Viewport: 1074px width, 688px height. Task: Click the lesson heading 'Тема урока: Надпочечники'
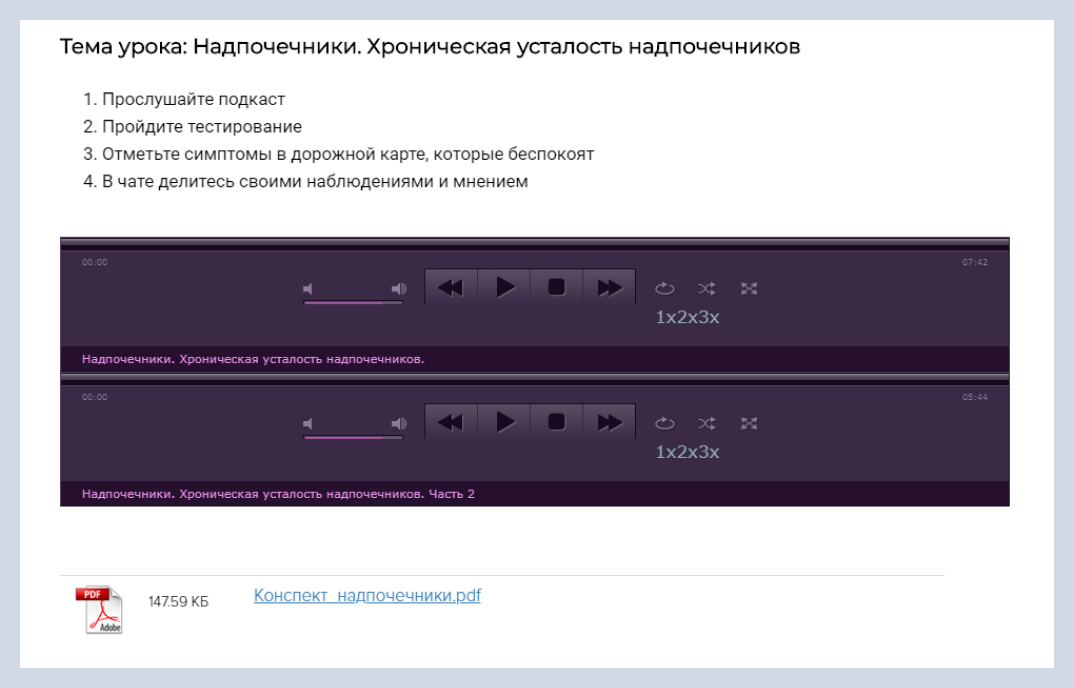tap(429, 47)
